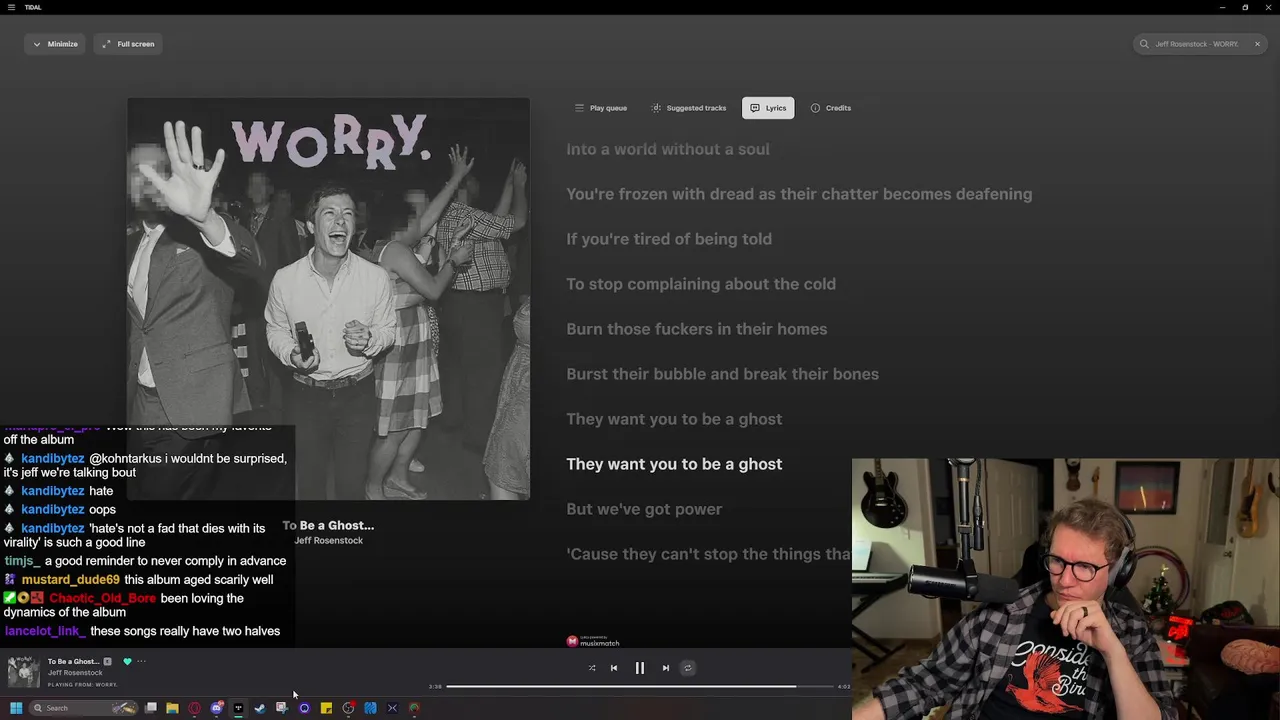The height and width of the screenshot is (720, 1280).
Task: Open the Credits tab
Action: (x=831, y=108)
